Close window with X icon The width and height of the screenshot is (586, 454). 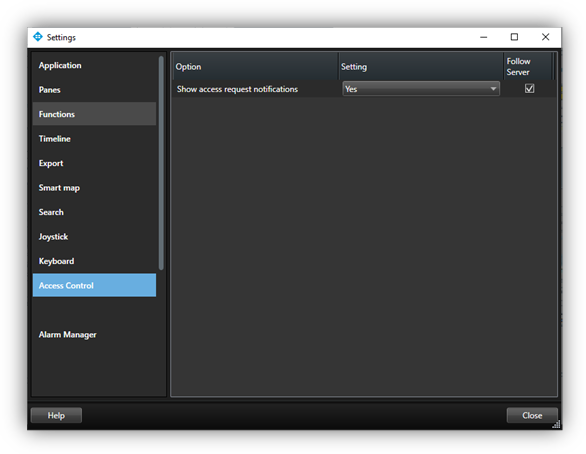pyautogui.click(x=545, y=37)
